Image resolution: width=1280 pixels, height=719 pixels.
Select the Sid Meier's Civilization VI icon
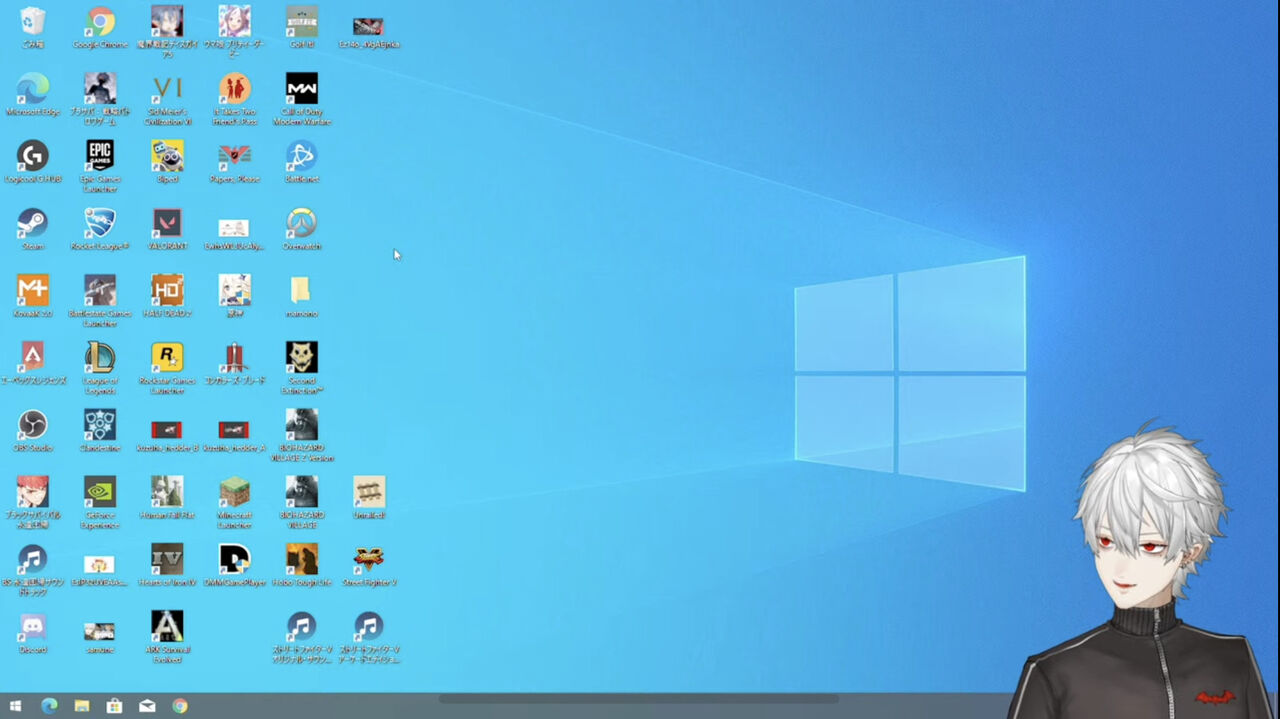point(167,89)
